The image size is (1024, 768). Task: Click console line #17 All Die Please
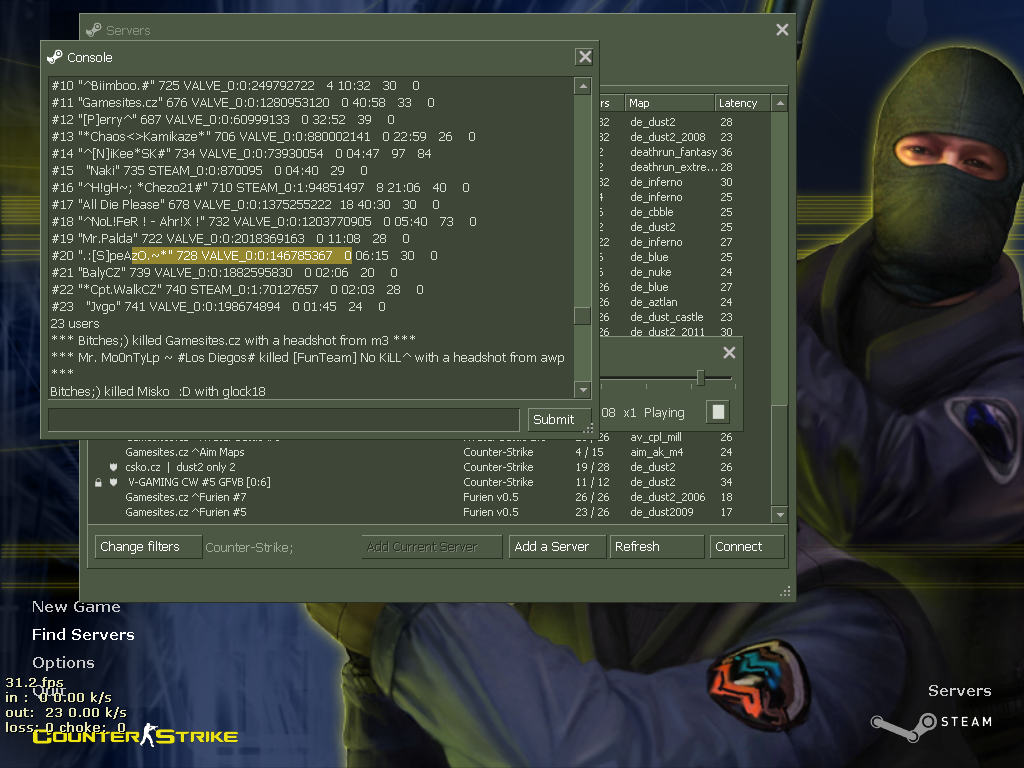(246, 204)
